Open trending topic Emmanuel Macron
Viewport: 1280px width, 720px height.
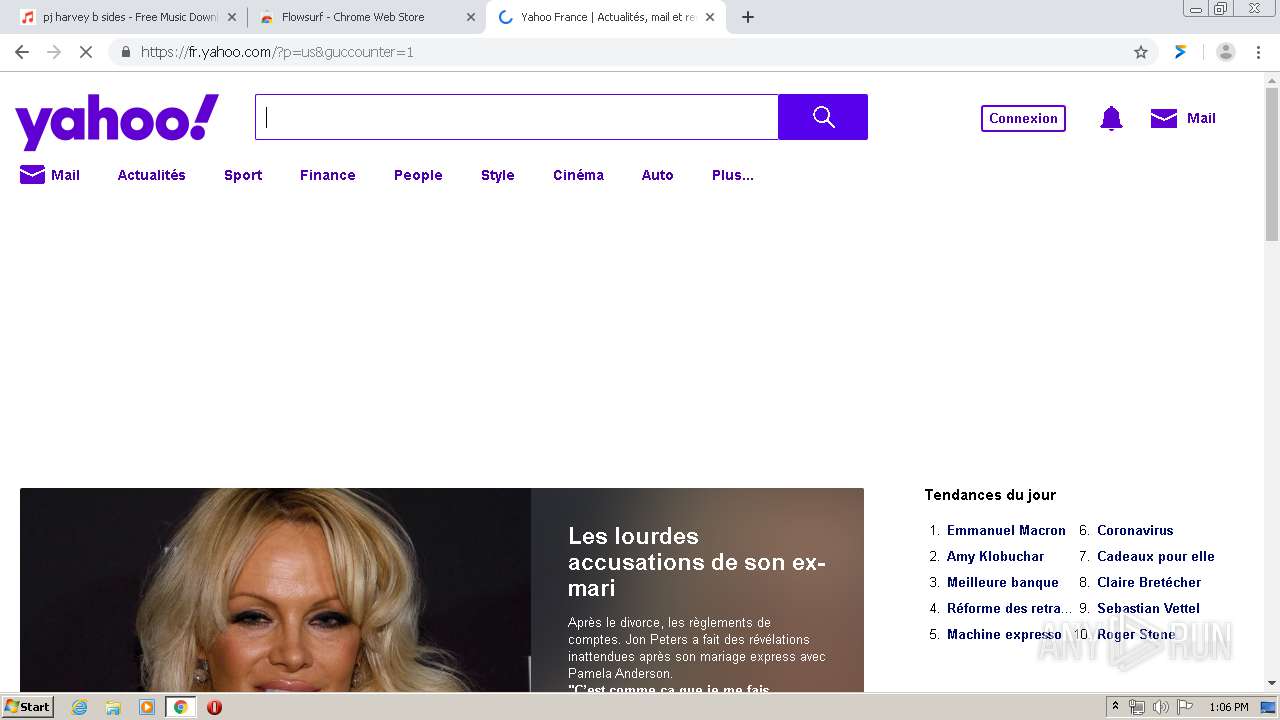(1006, 530)
